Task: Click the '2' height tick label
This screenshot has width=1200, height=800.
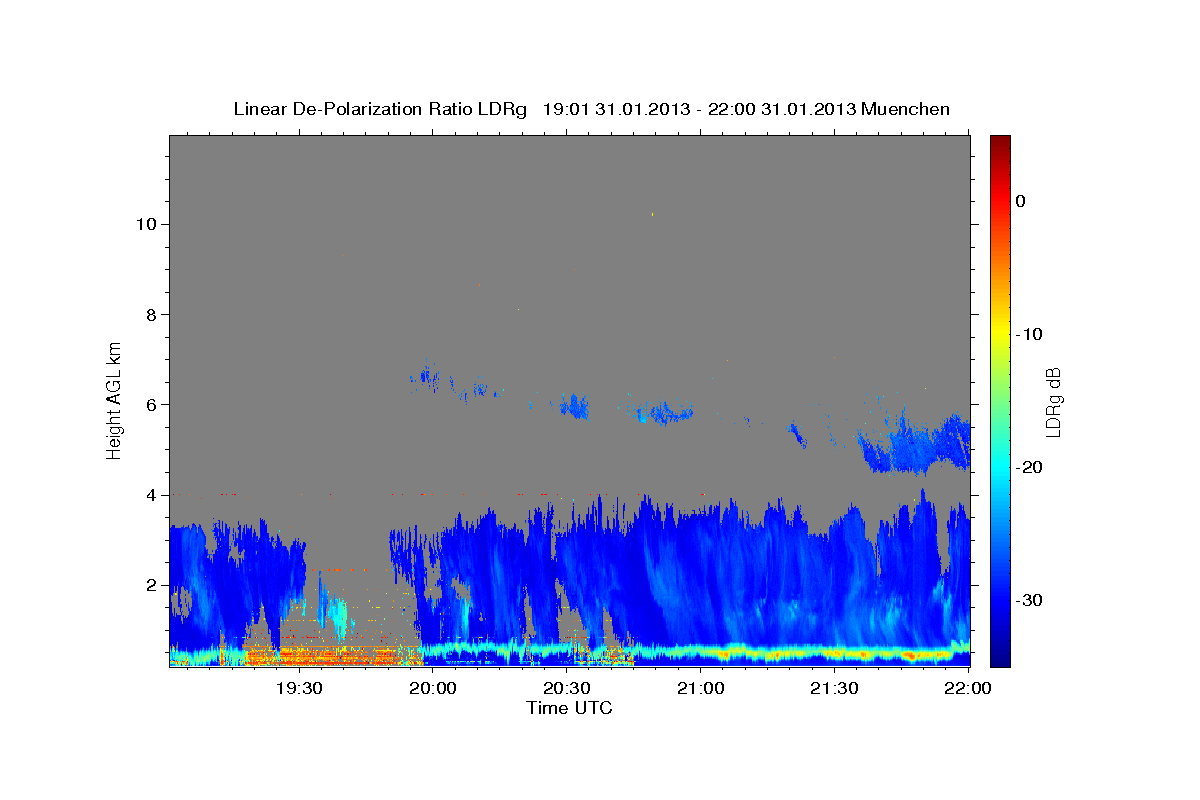Action: (150, 585)
